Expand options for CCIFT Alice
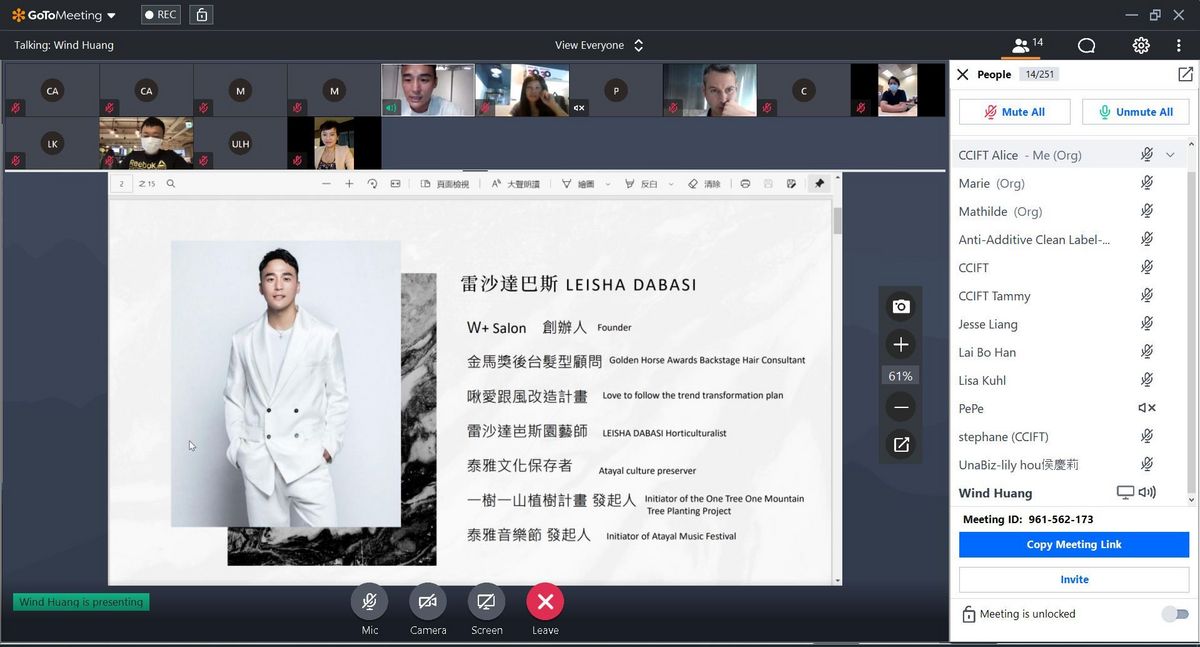Screen dimensions: 1200x647 1170,155
